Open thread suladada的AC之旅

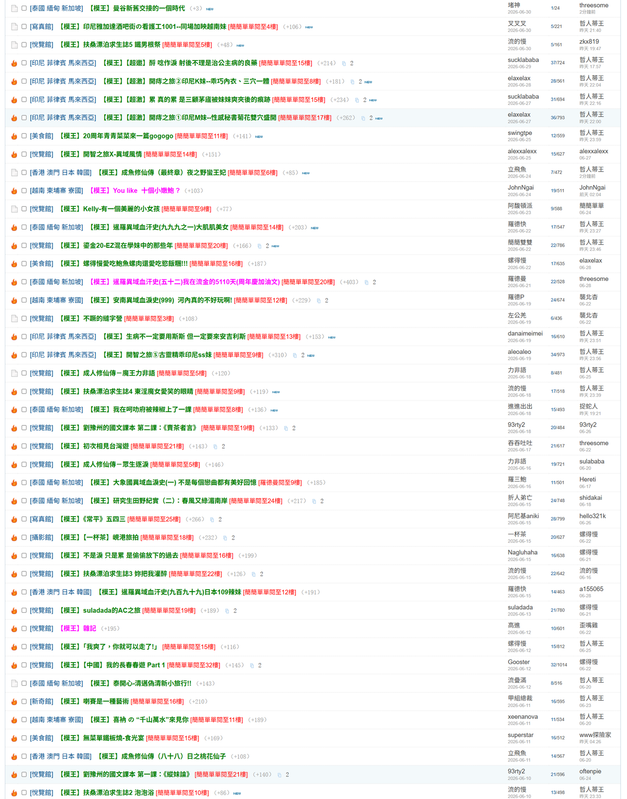99,611
